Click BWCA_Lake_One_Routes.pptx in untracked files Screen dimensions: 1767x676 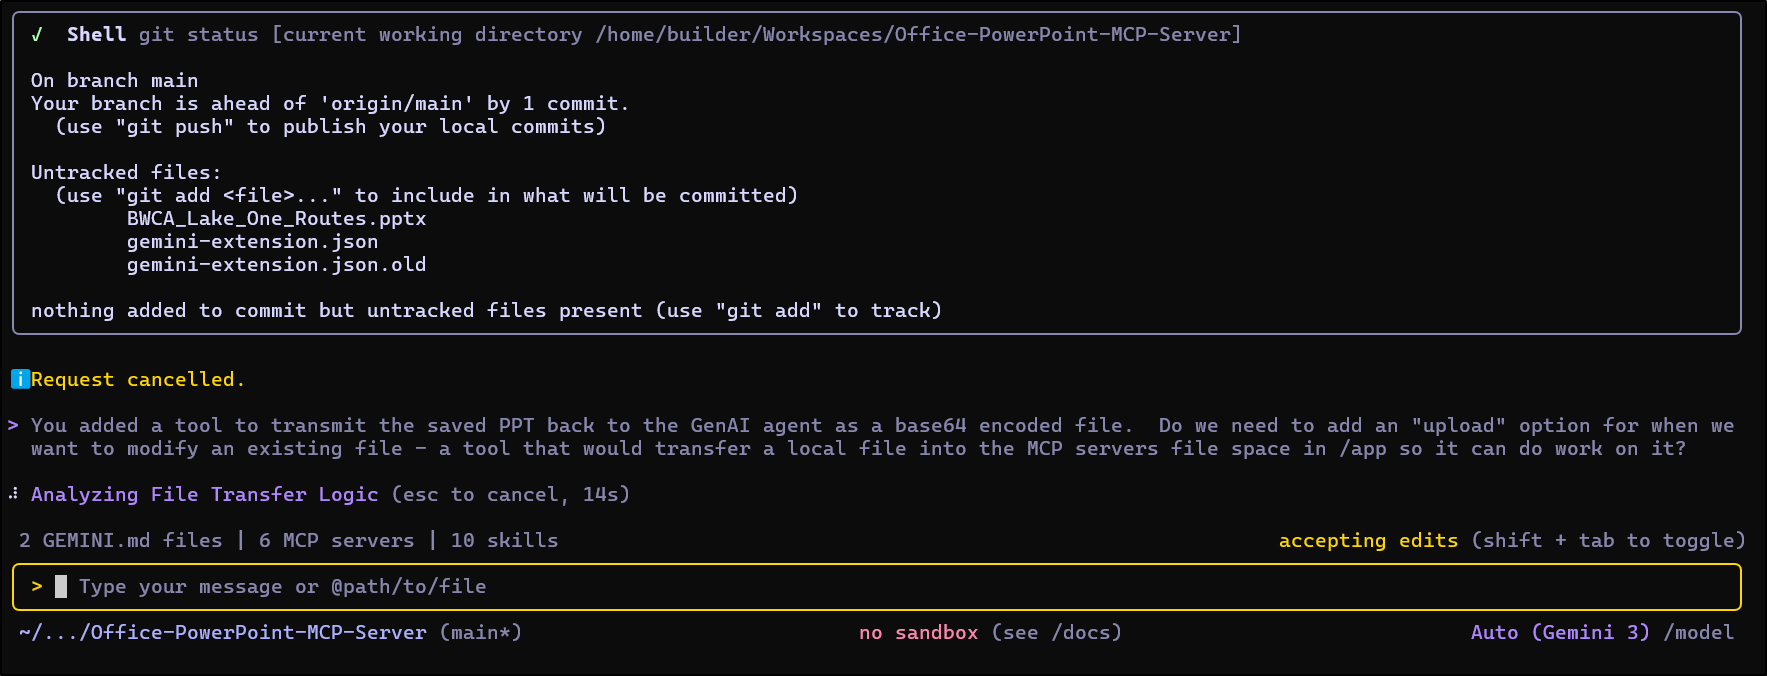click(x=276, y=218)
